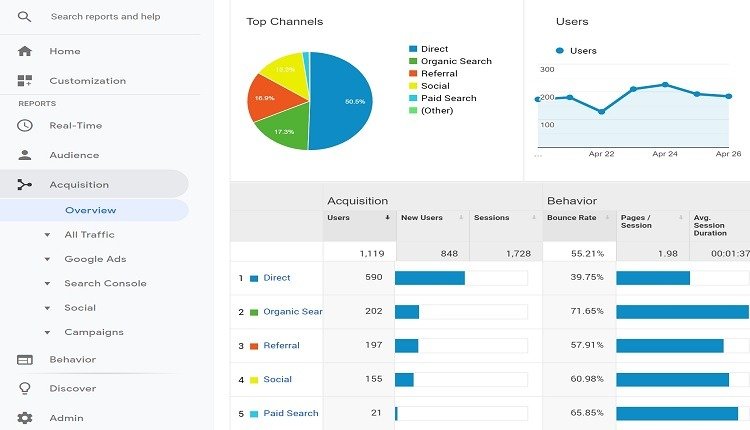
Task: Open the Direct channel link
Action: [276, 277]
